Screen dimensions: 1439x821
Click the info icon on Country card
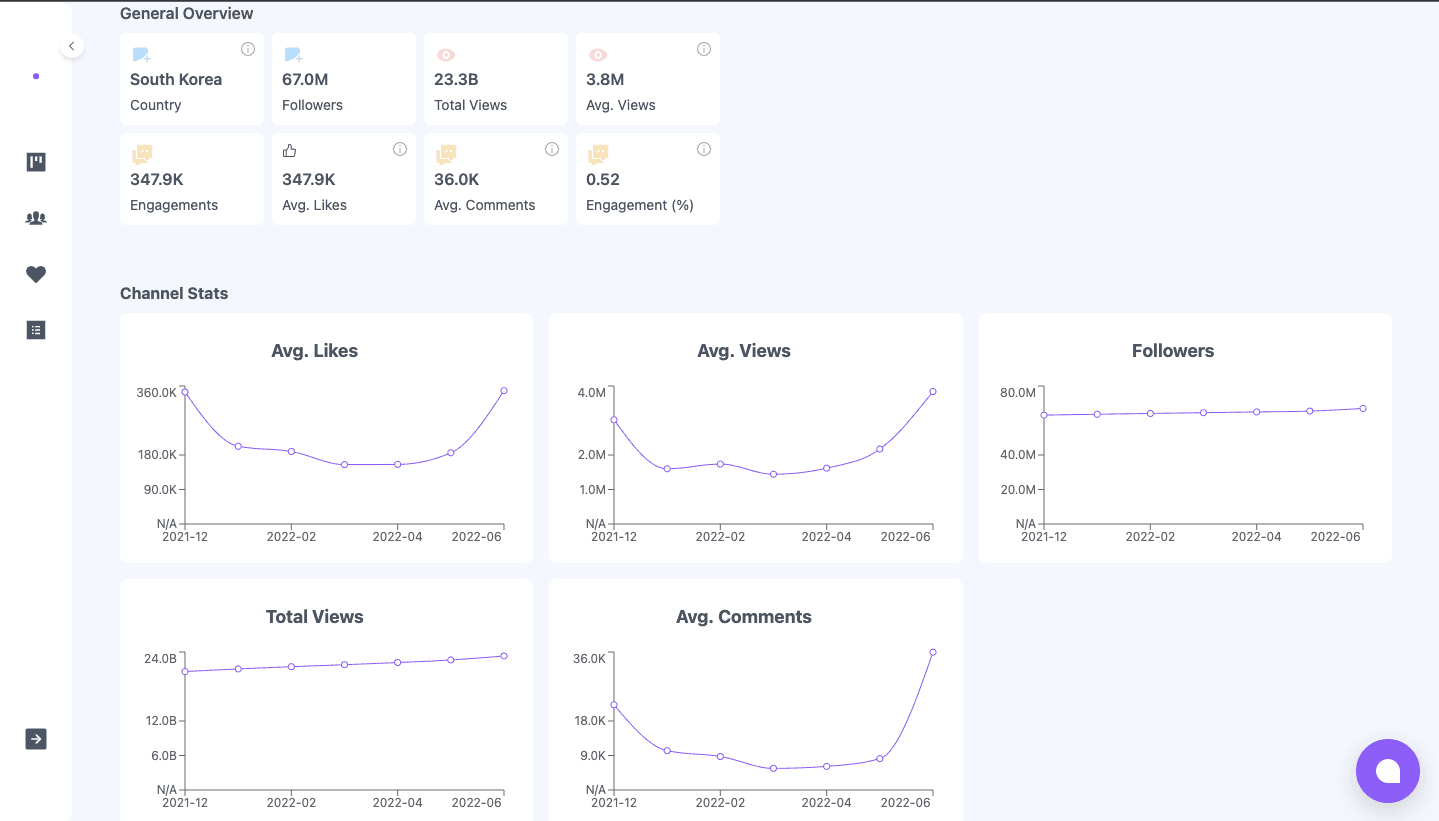(x=248, y=49)
